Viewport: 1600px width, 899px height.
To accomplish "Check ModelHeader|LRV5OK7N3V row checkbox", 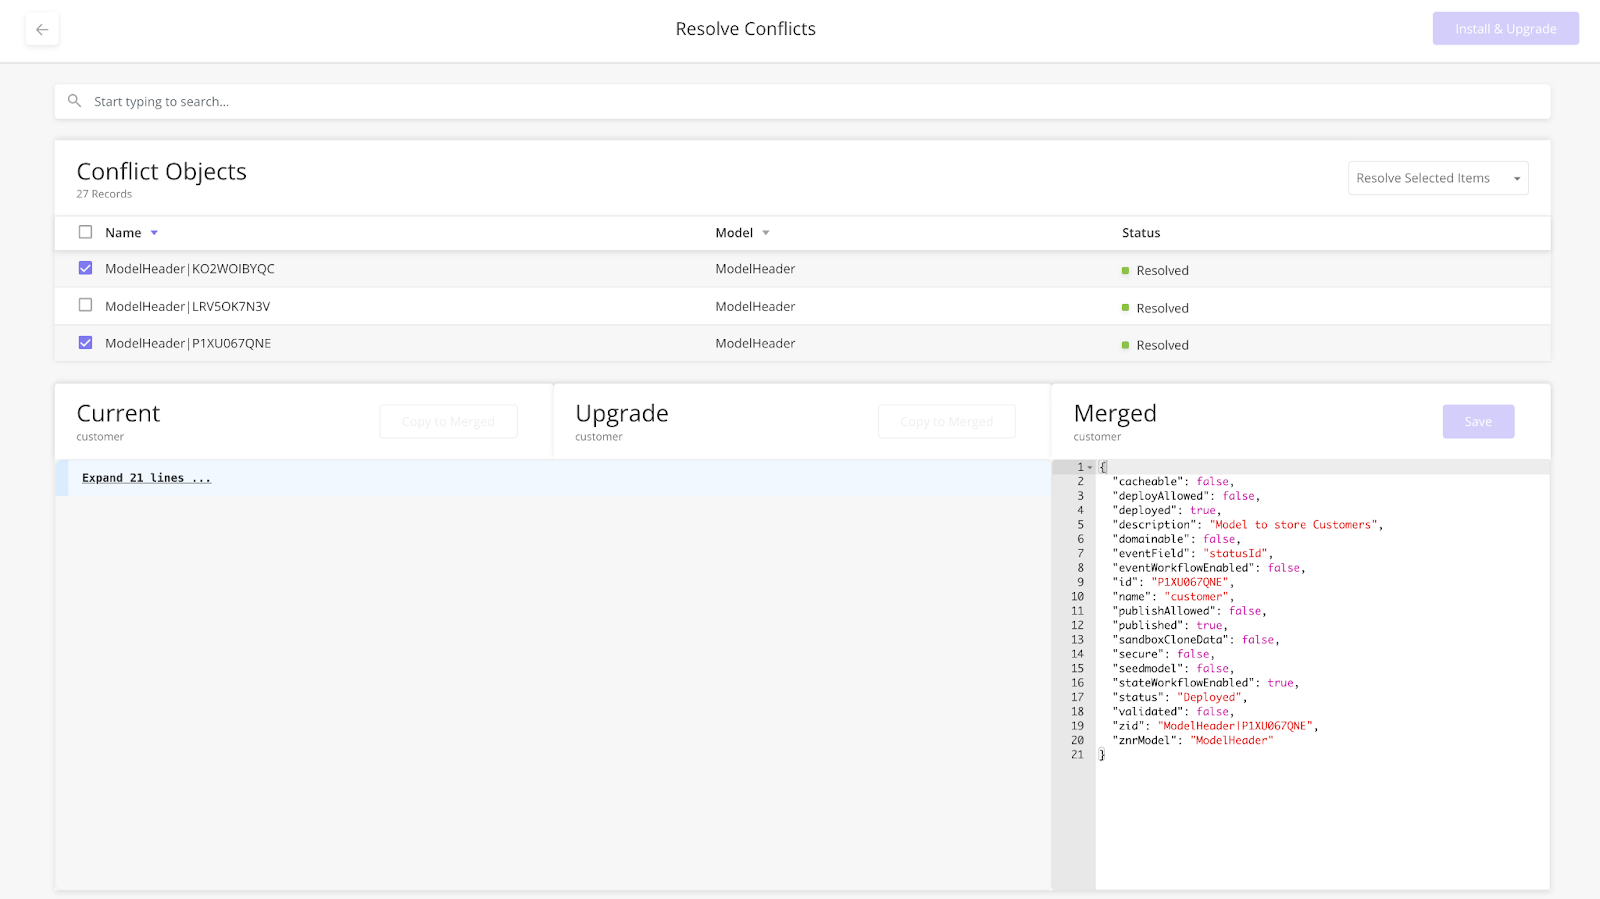I will point(85,305).
